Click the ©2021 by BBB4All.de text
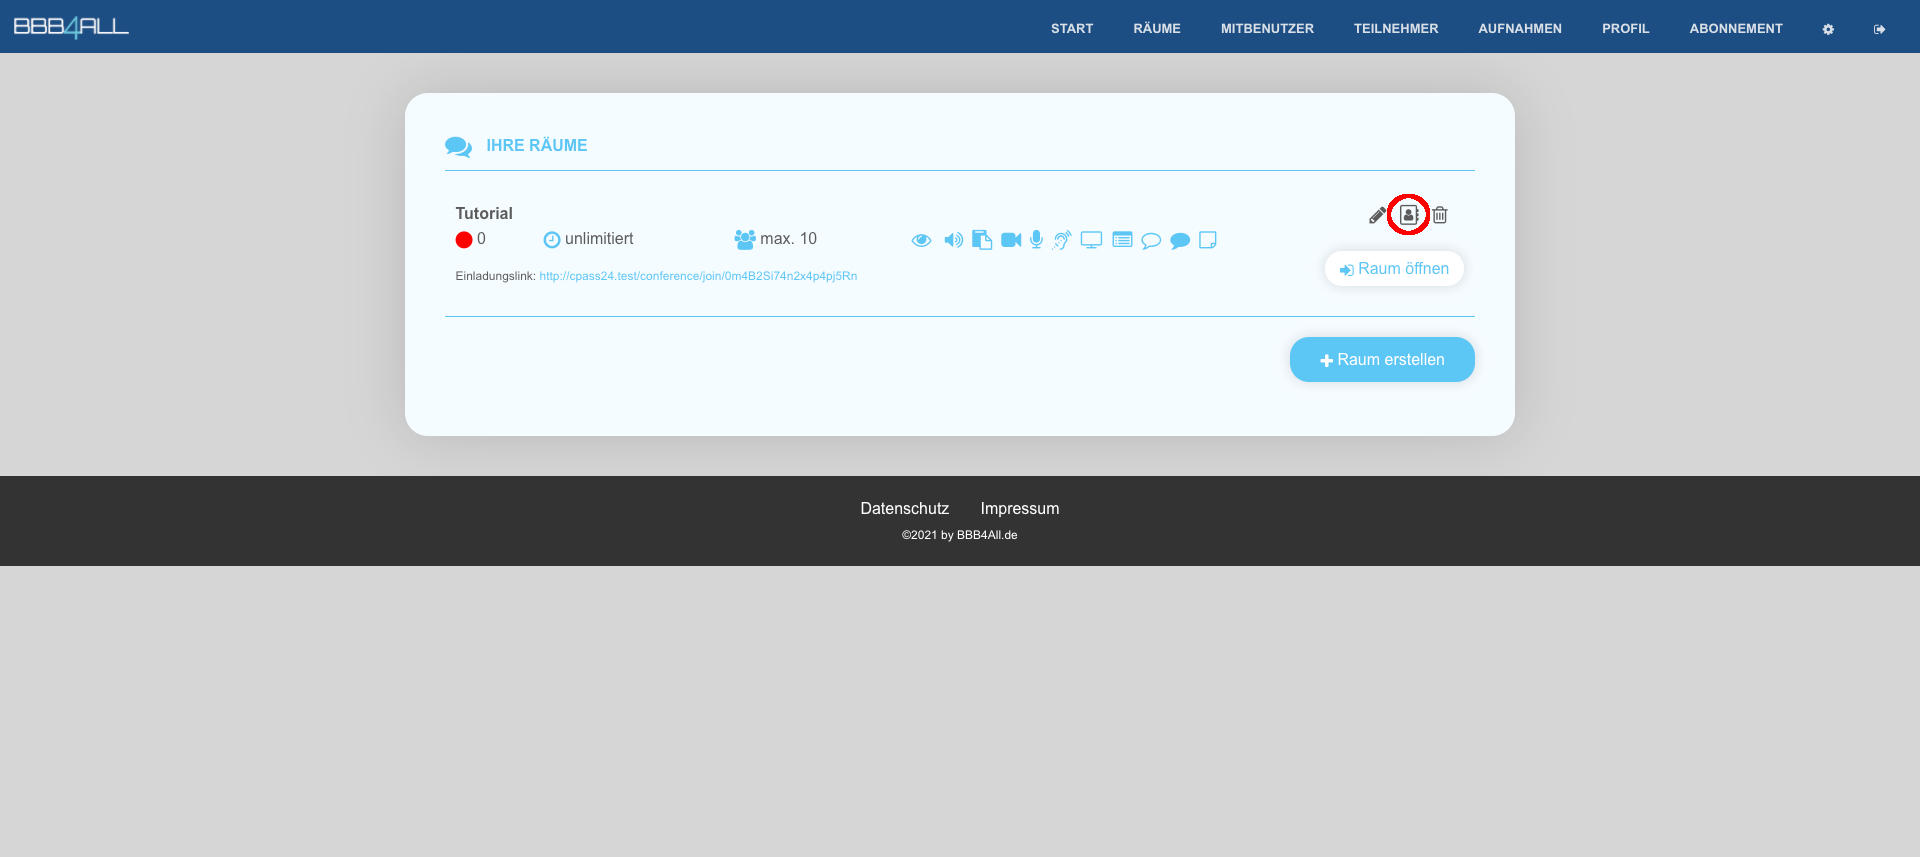Screen dimensions: 1920x857 (x=960, y=535)
